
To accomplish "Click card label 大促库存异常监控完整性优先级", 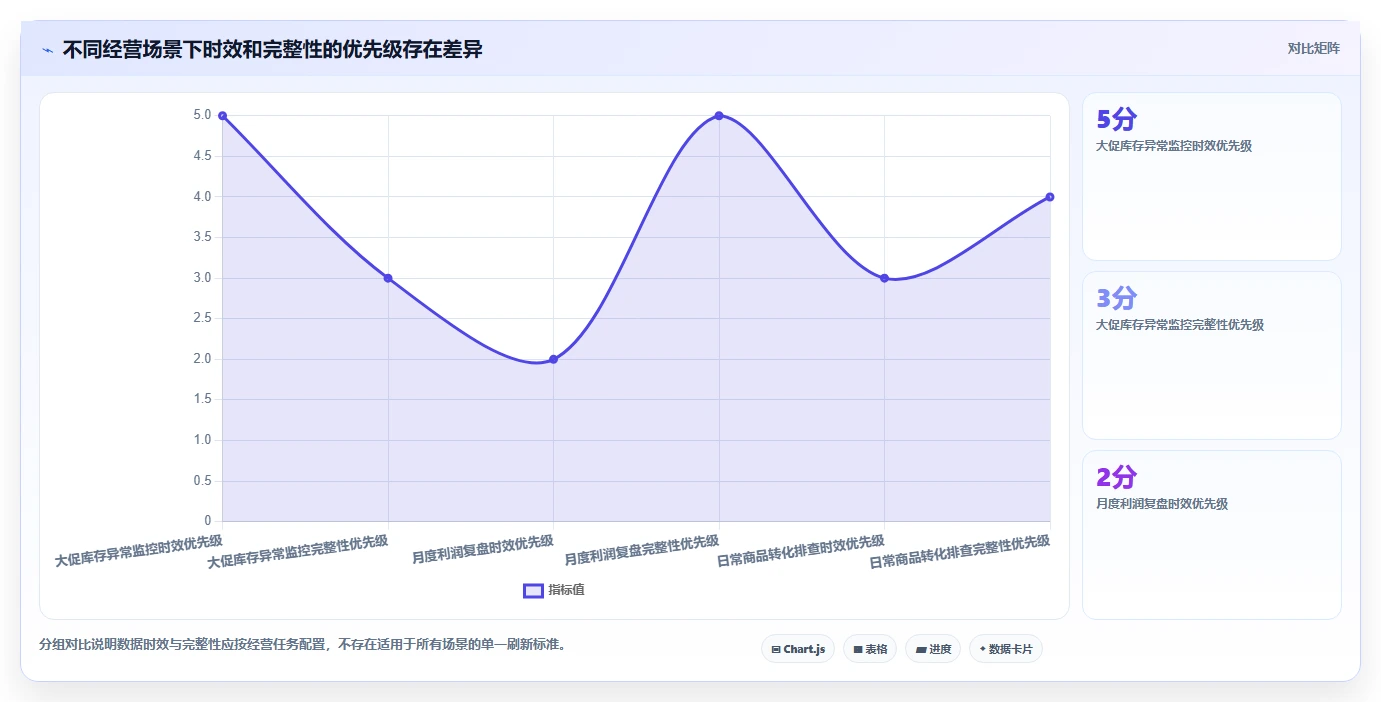I will [x=1180, y=325].
